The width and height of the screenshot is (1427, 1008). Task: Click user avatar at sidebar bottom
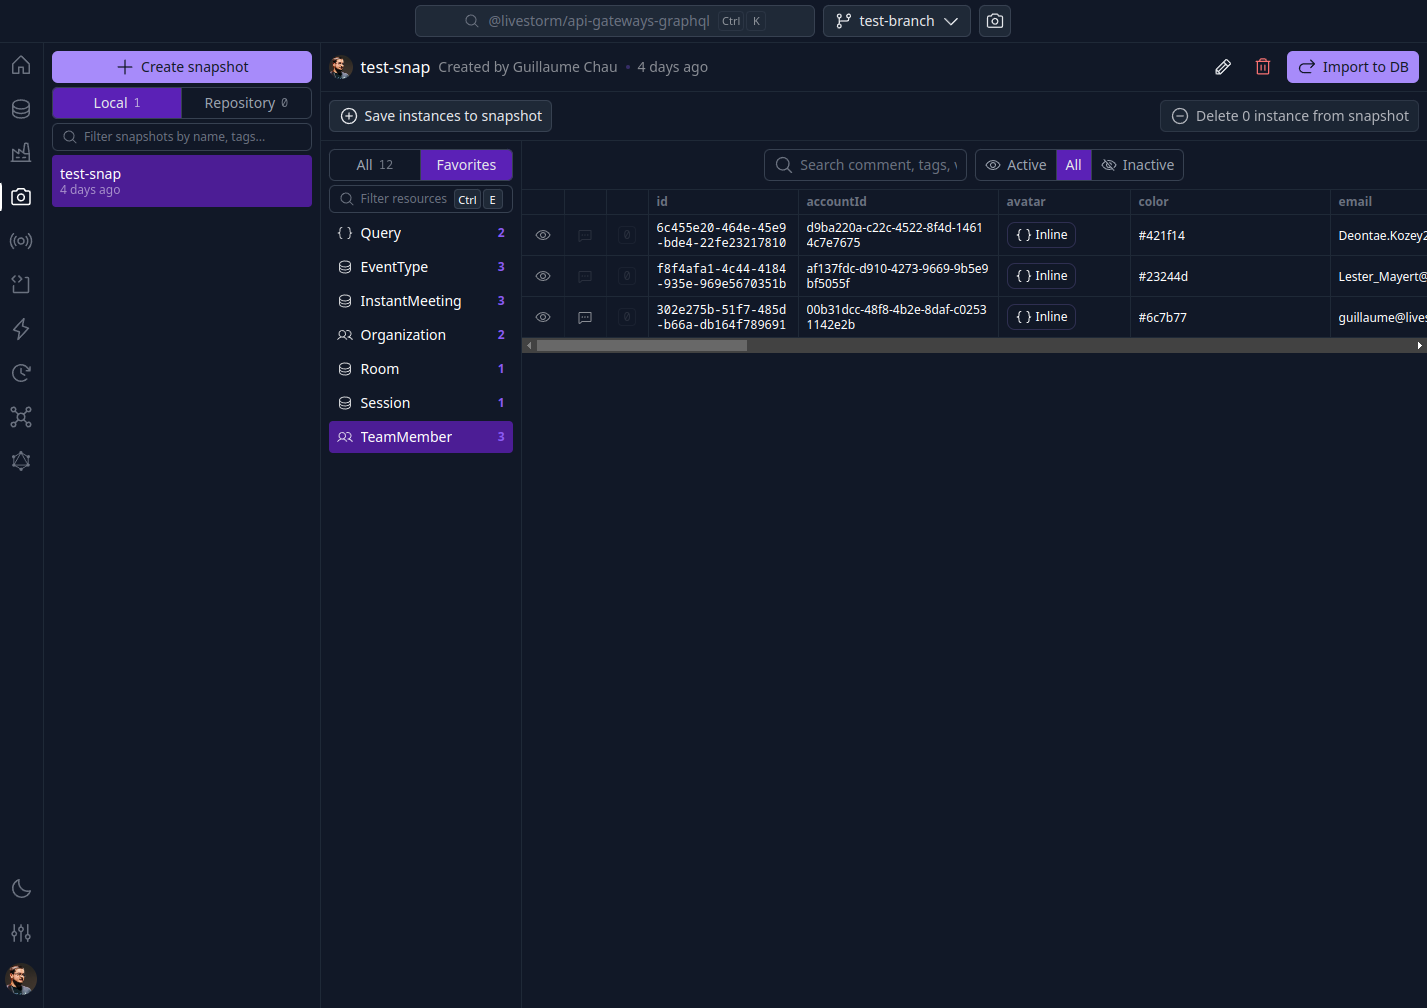[21, 978]
